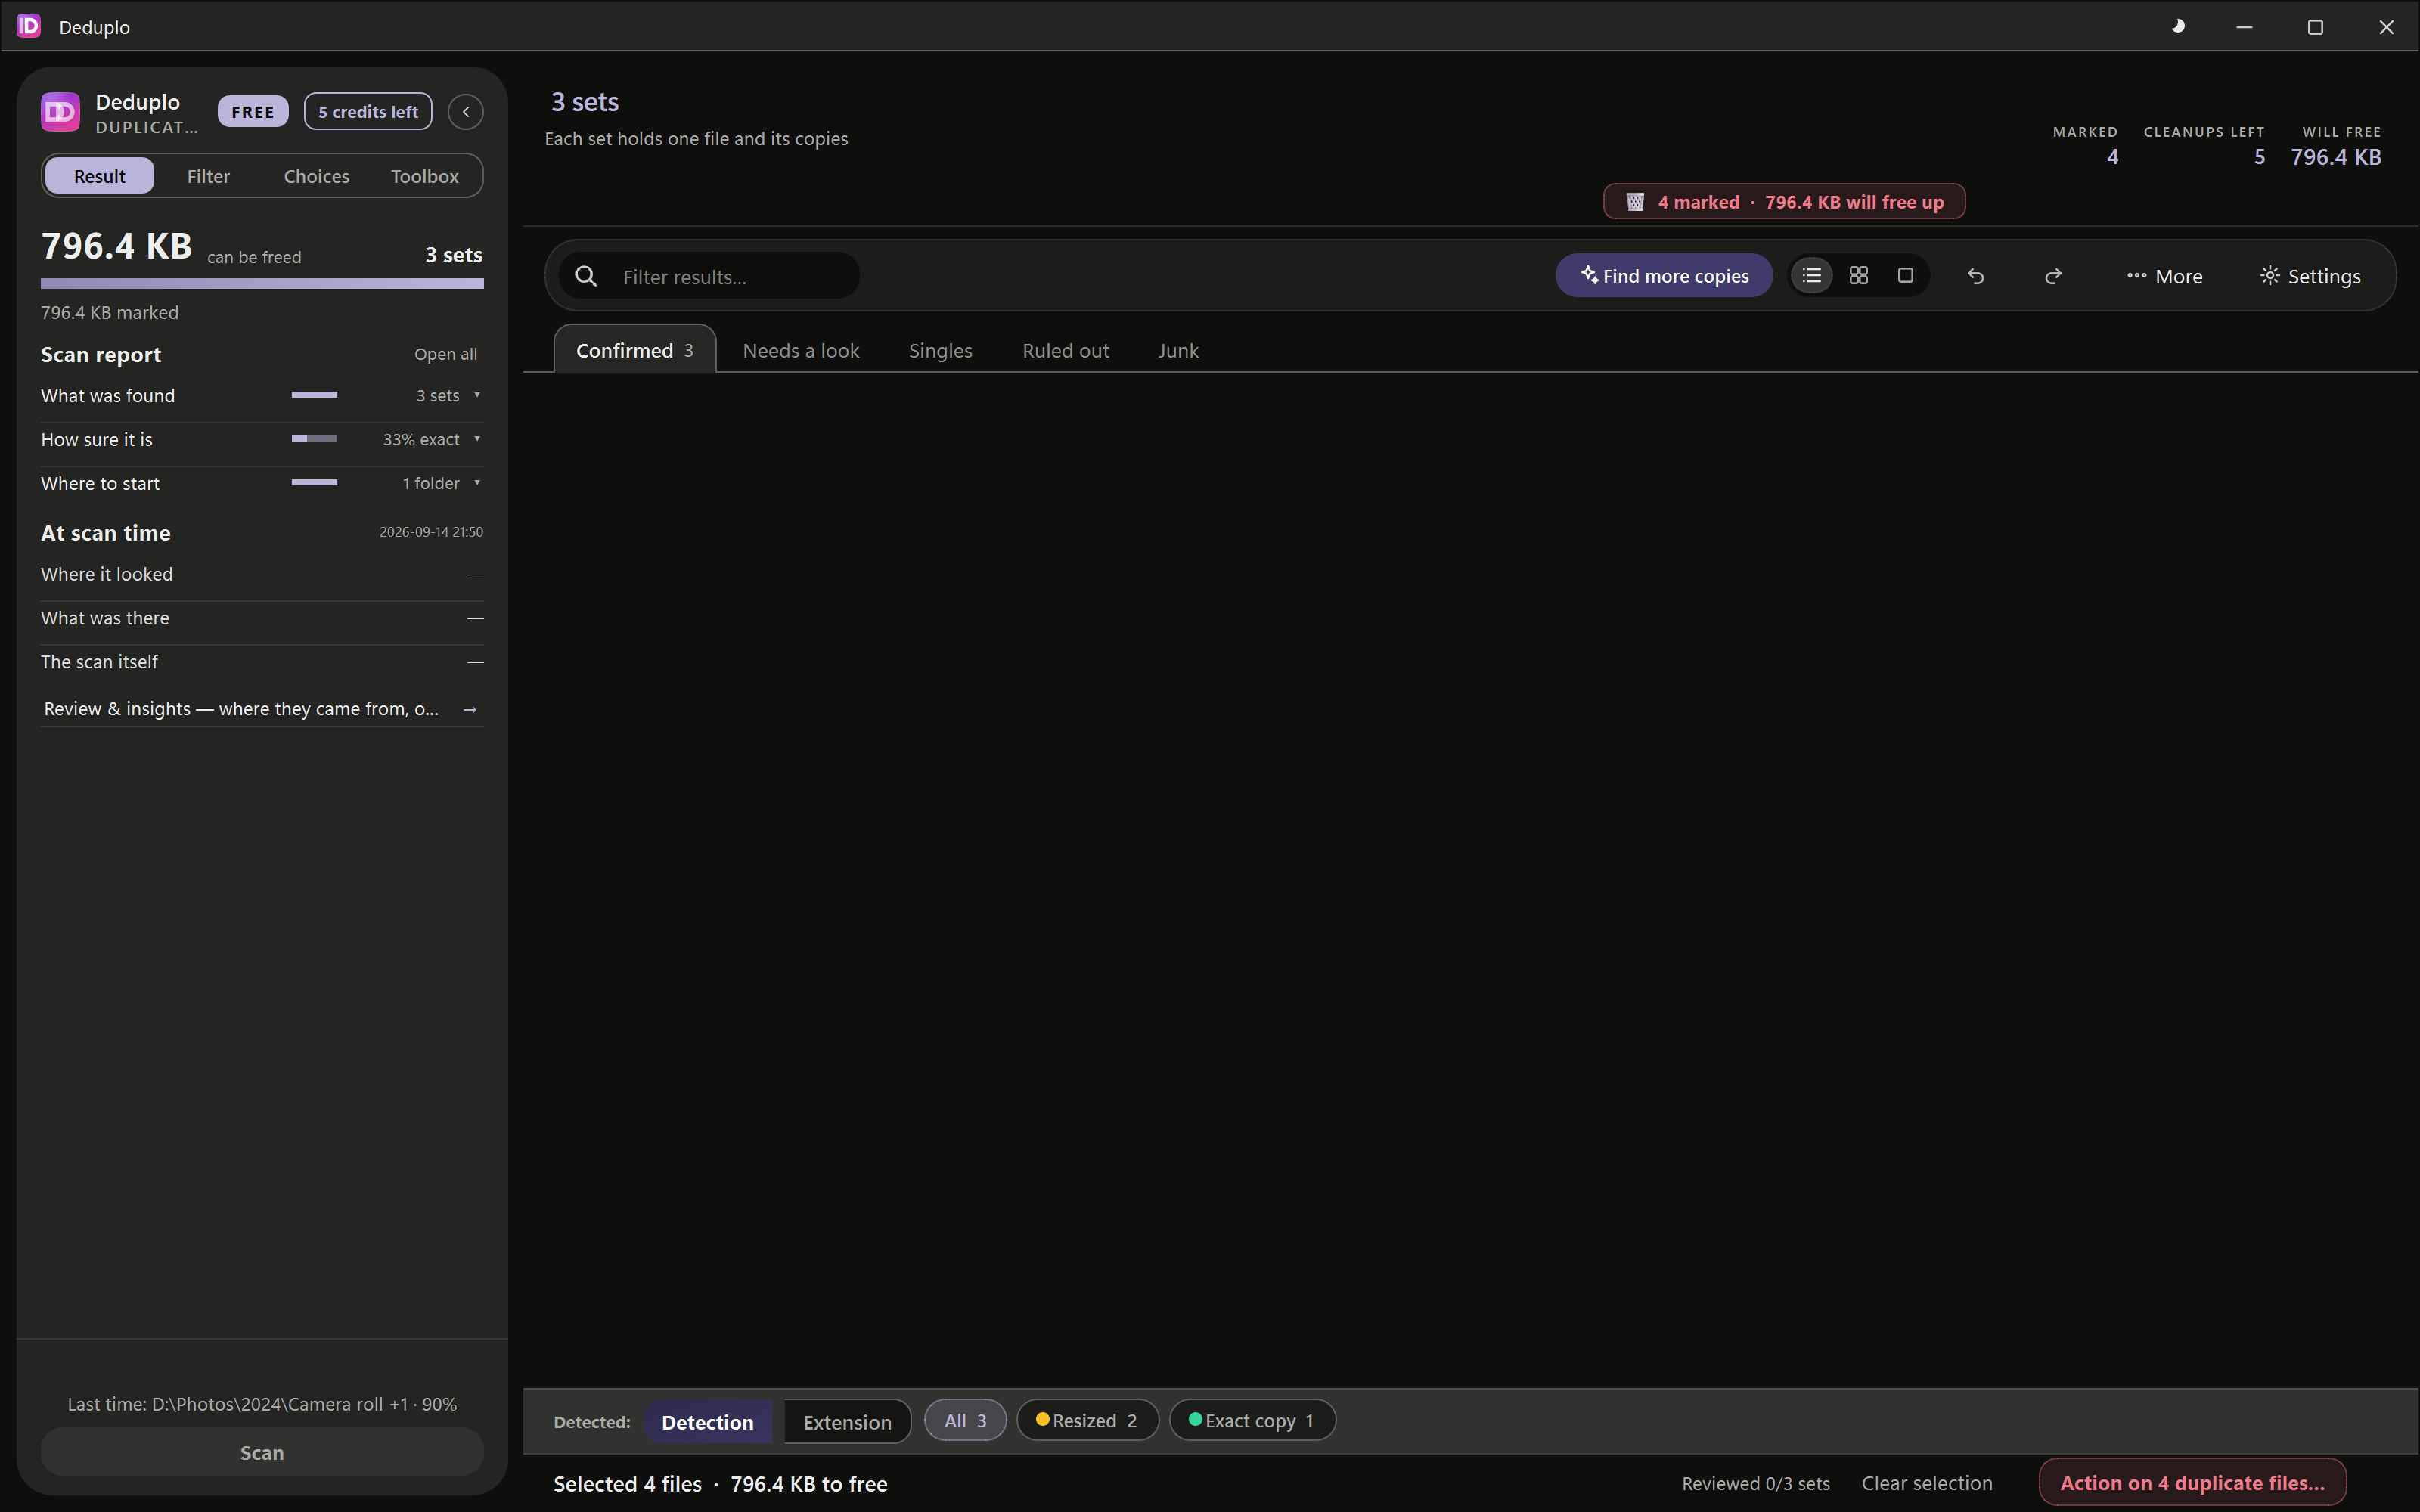Select the Needs a look tab
Viewport: 2420px width, 1512px height.
pos(801,351)
